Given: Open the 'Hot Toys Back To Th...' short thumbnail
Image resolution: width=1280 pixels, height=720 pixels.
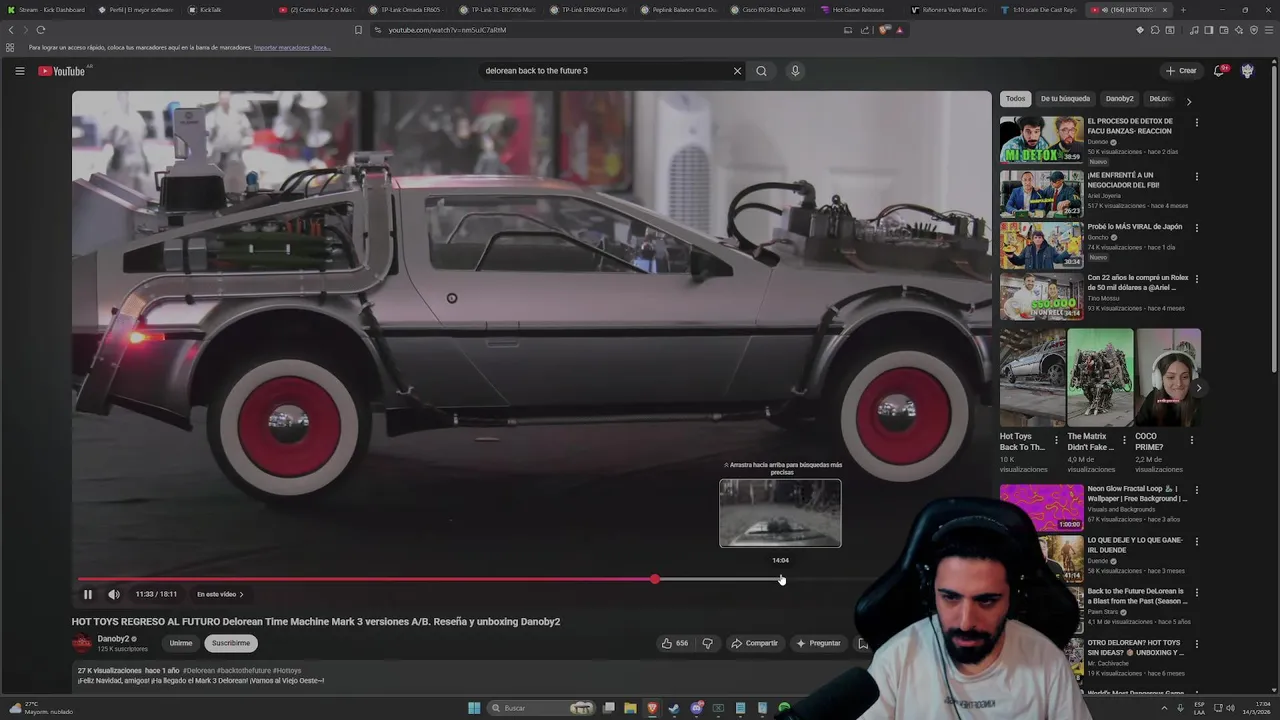Looking at the screenshot, I should [1032, 378].
